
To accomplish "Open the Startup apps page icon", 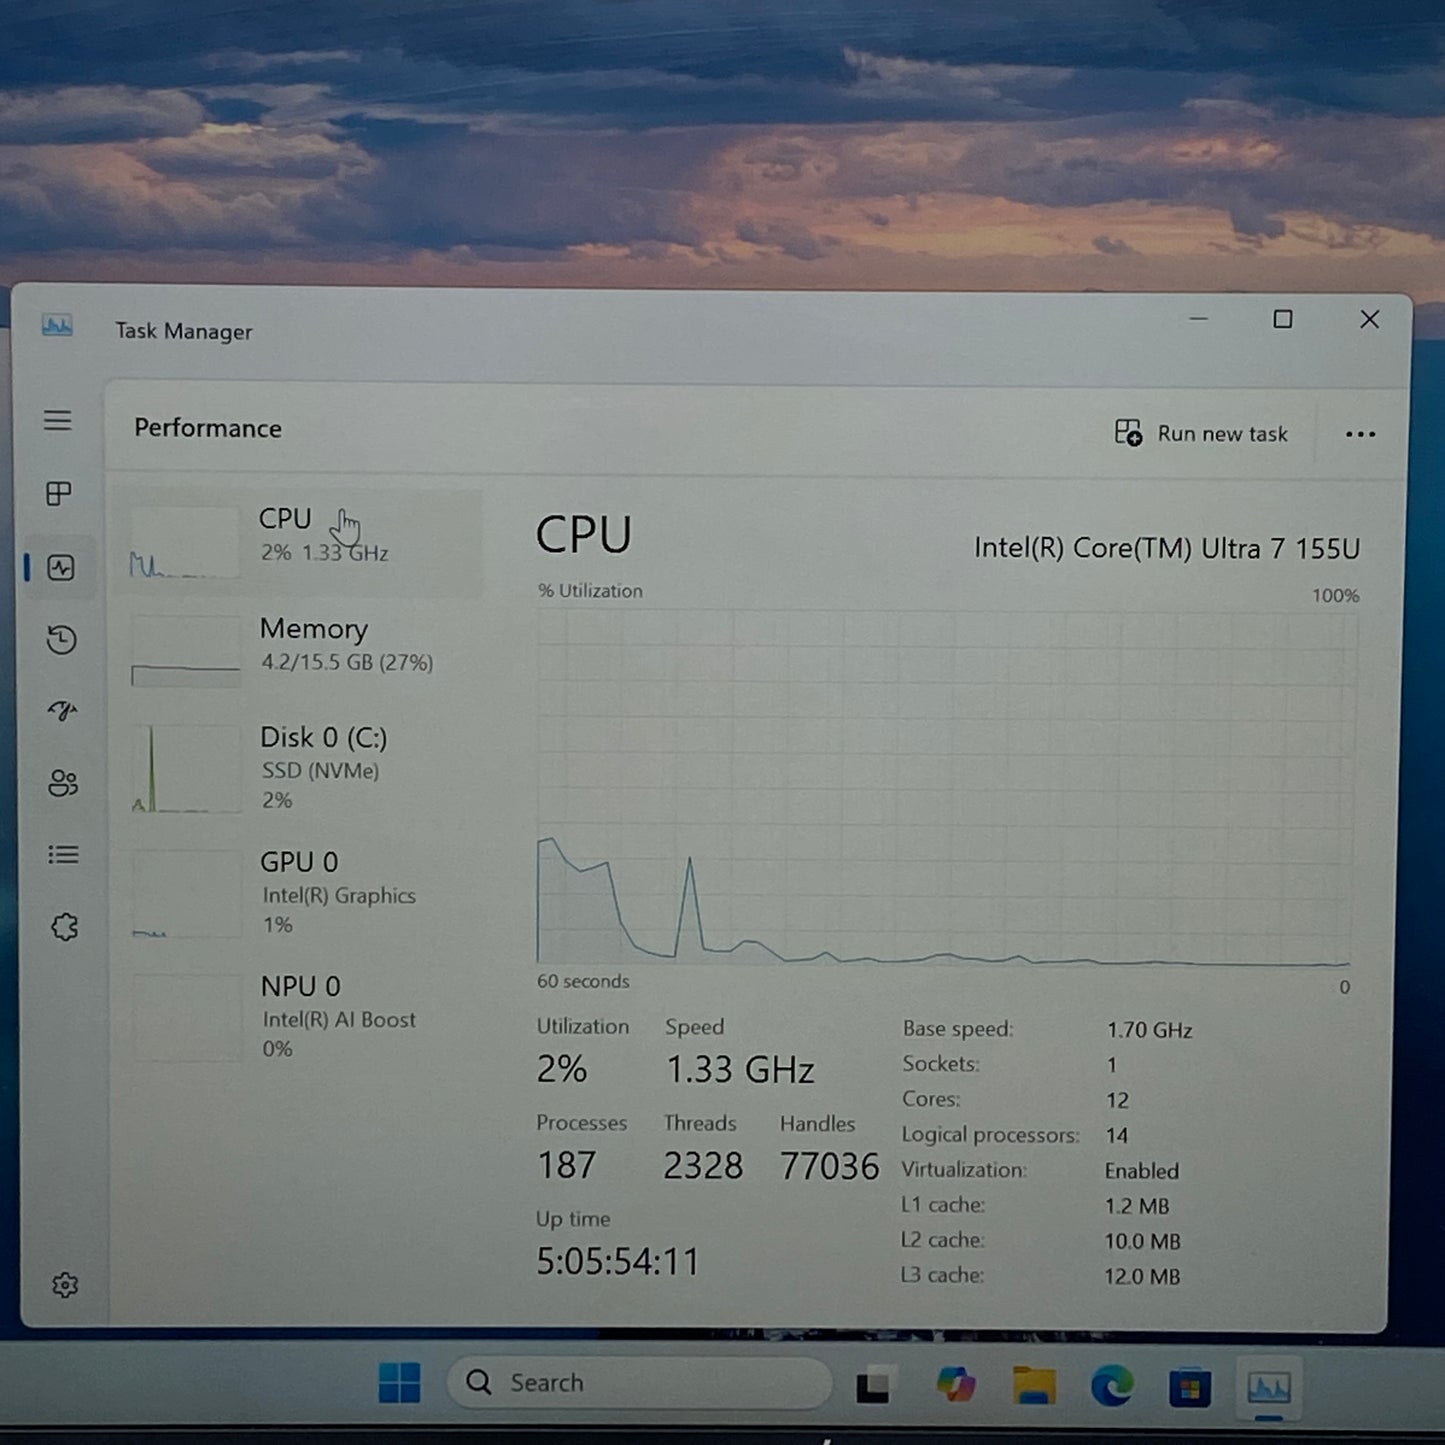I will tap(62, 711).
